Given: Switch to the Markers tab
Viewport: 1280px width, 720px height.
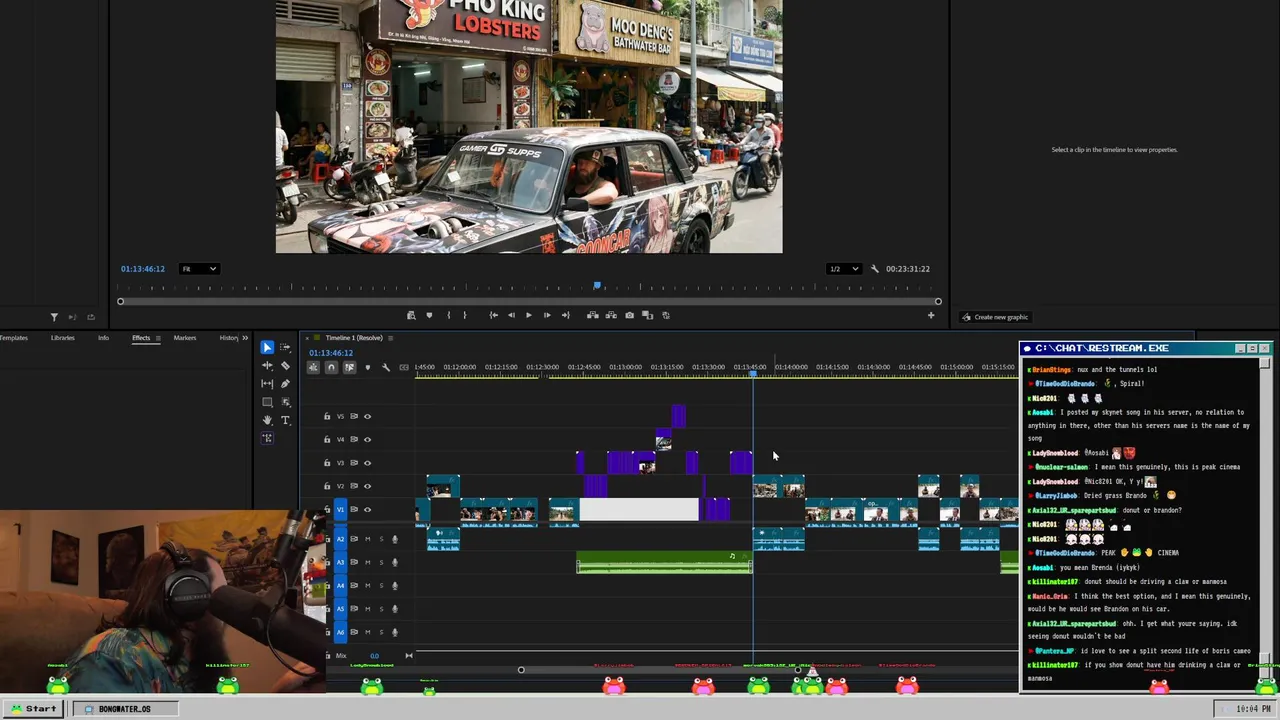Looking at the screenshot, I should [185, 338].
